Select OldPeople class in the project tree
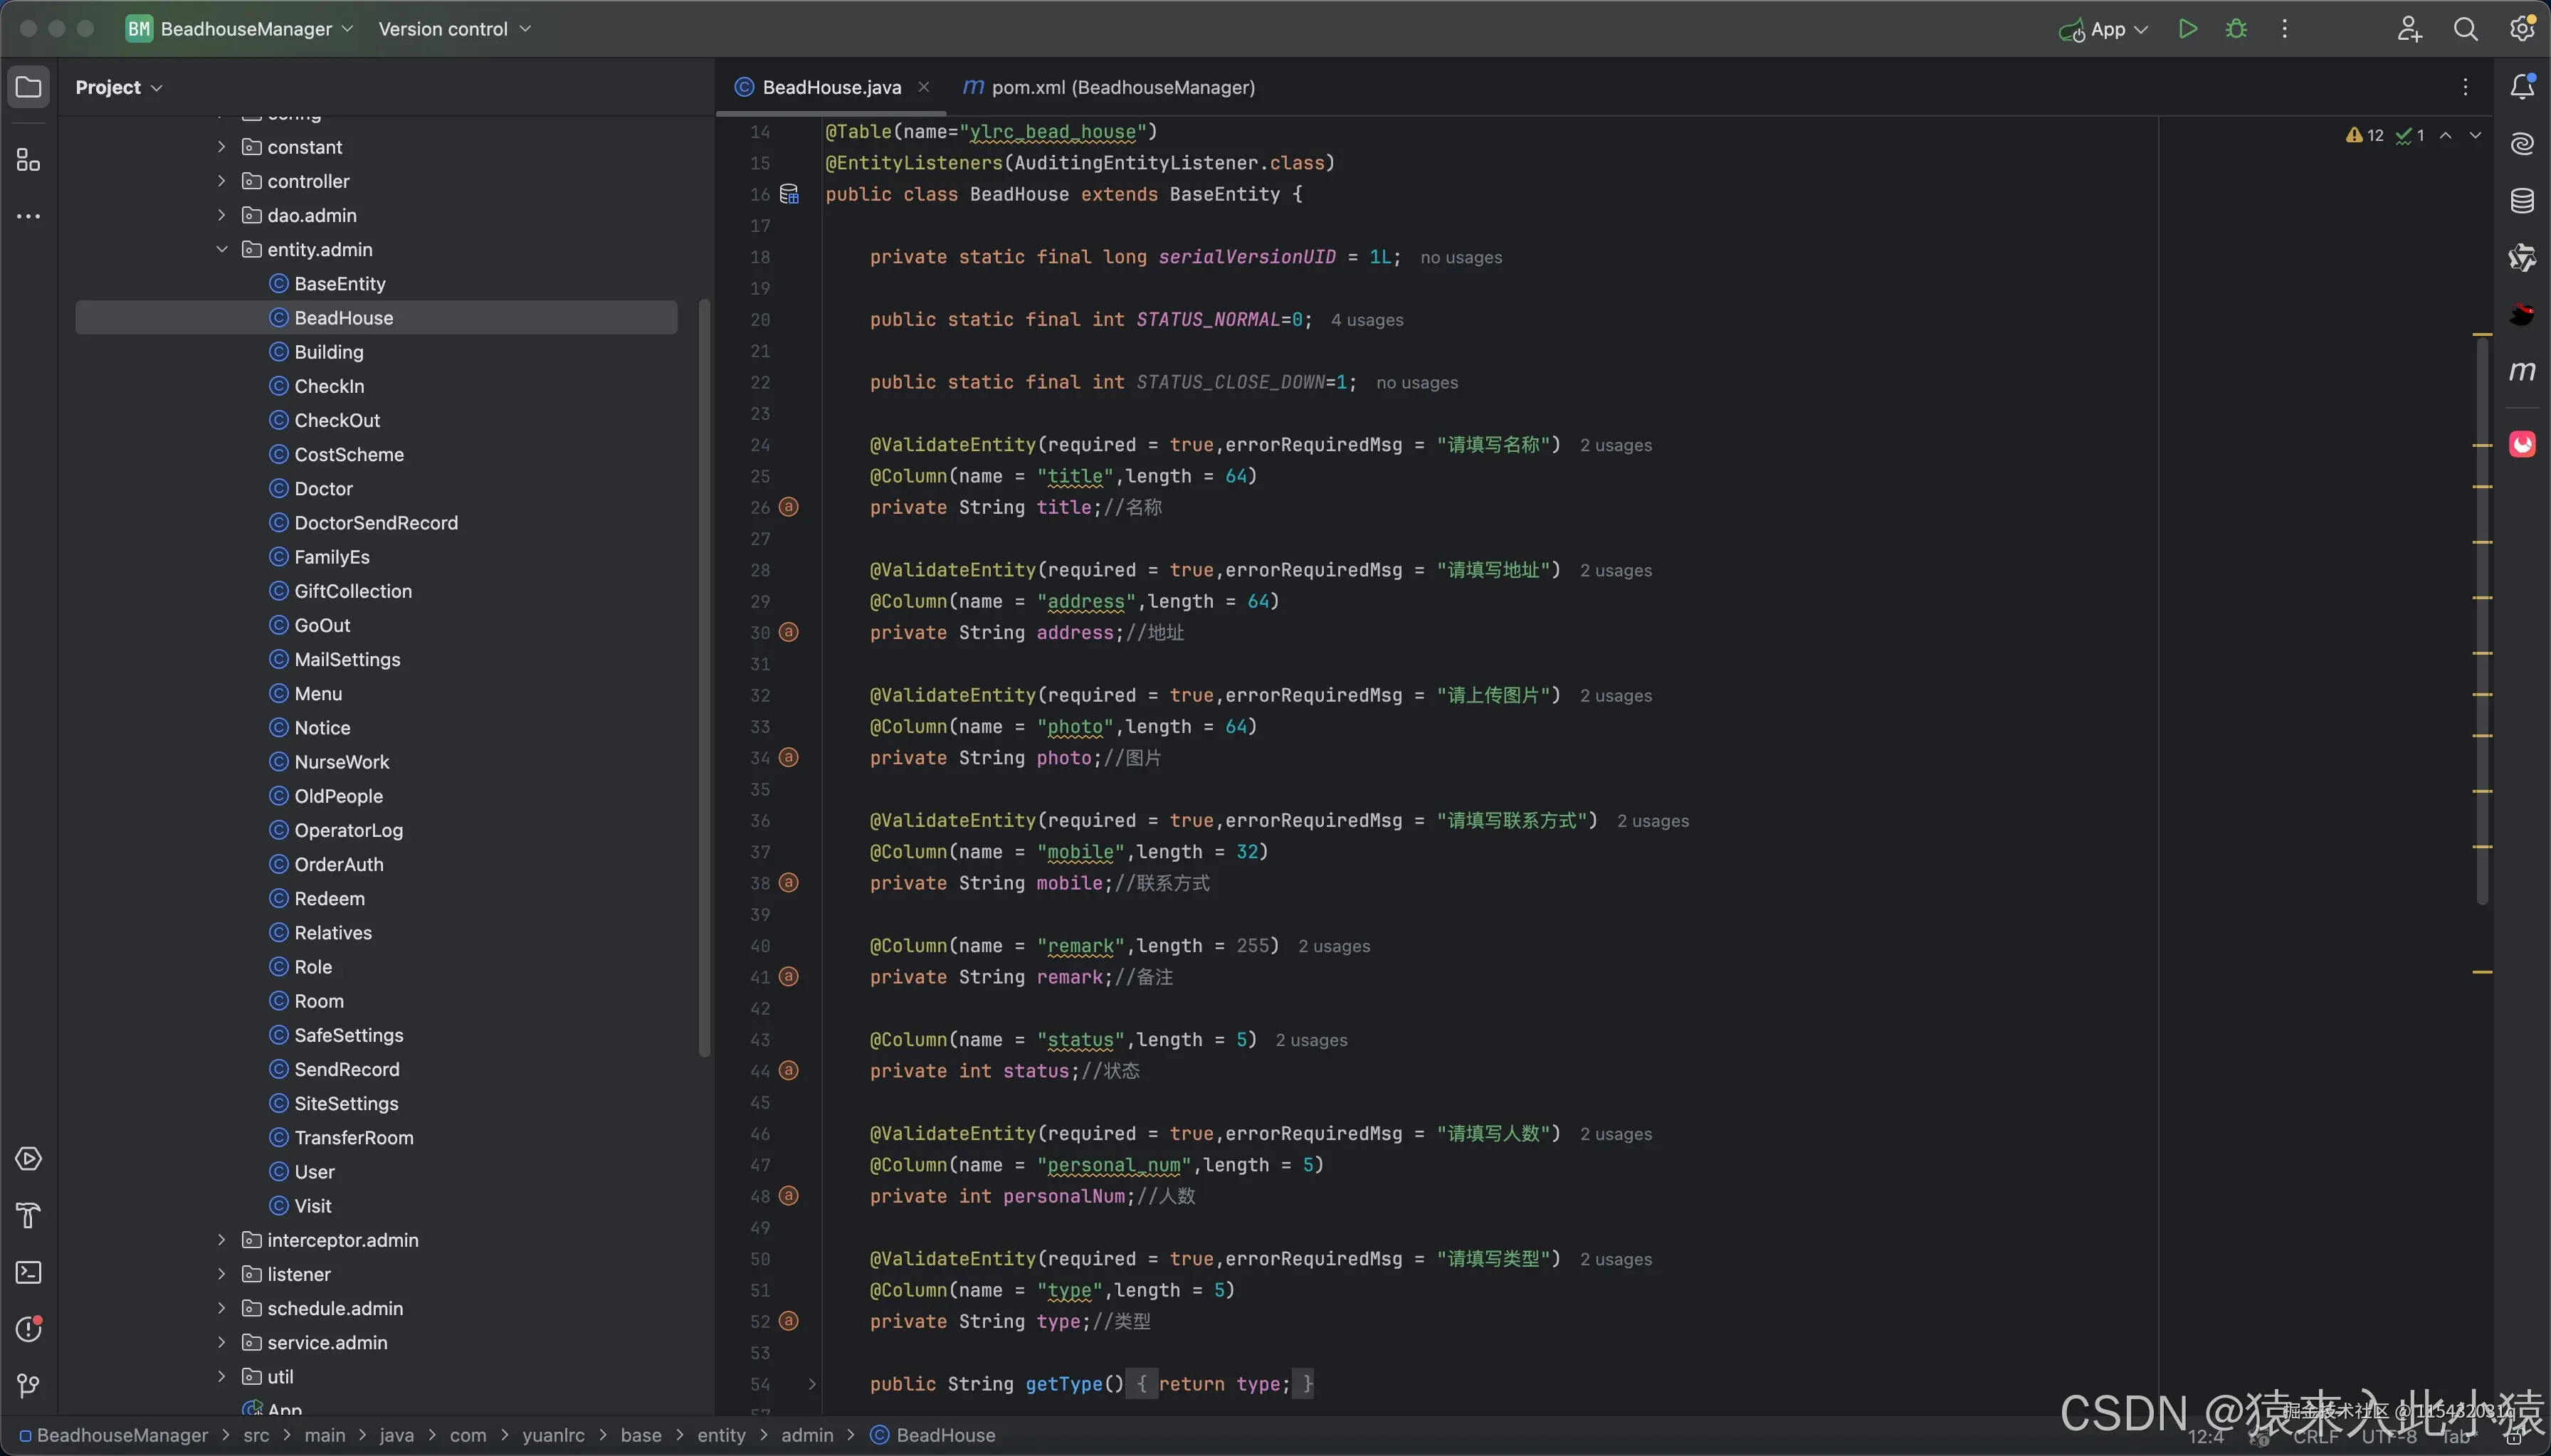This screenshot has height=1456, width=2551. 338,796
